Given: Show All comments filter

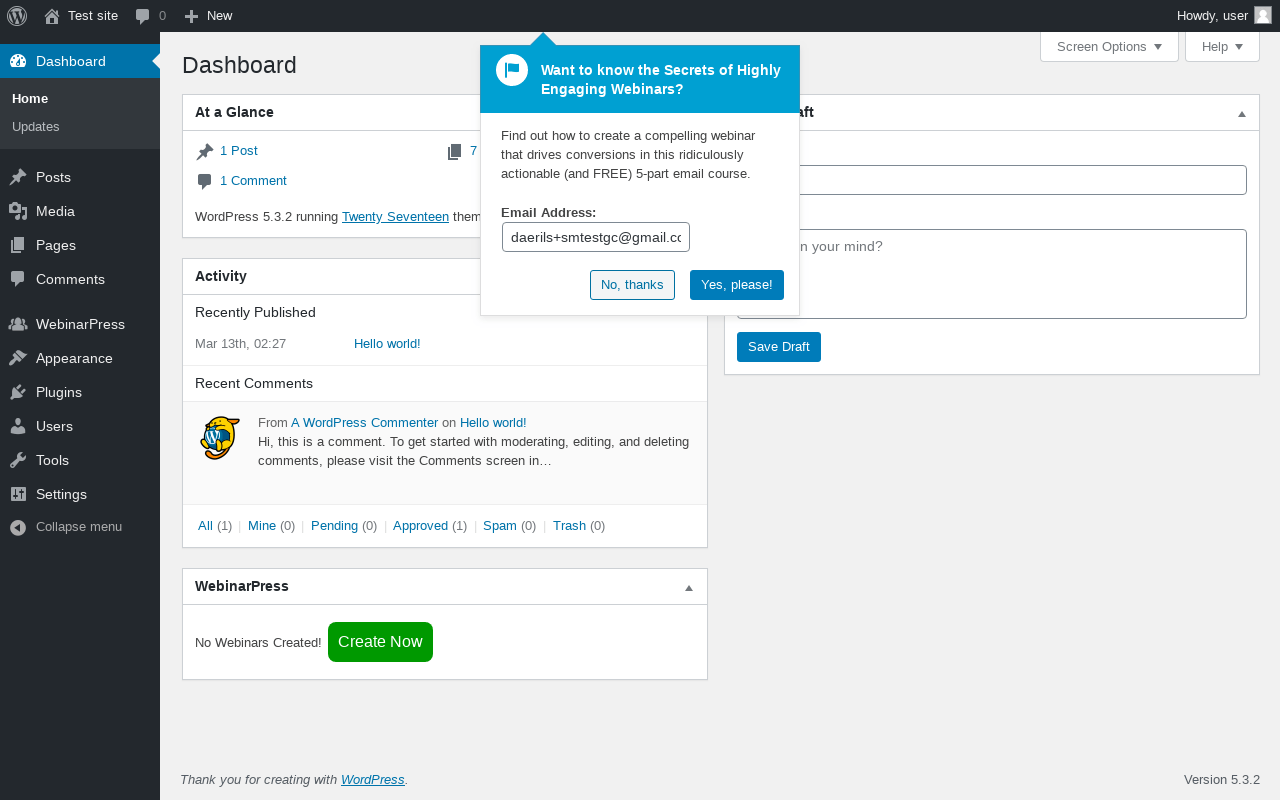Looking at the screenshot, I should coord(205,526).
